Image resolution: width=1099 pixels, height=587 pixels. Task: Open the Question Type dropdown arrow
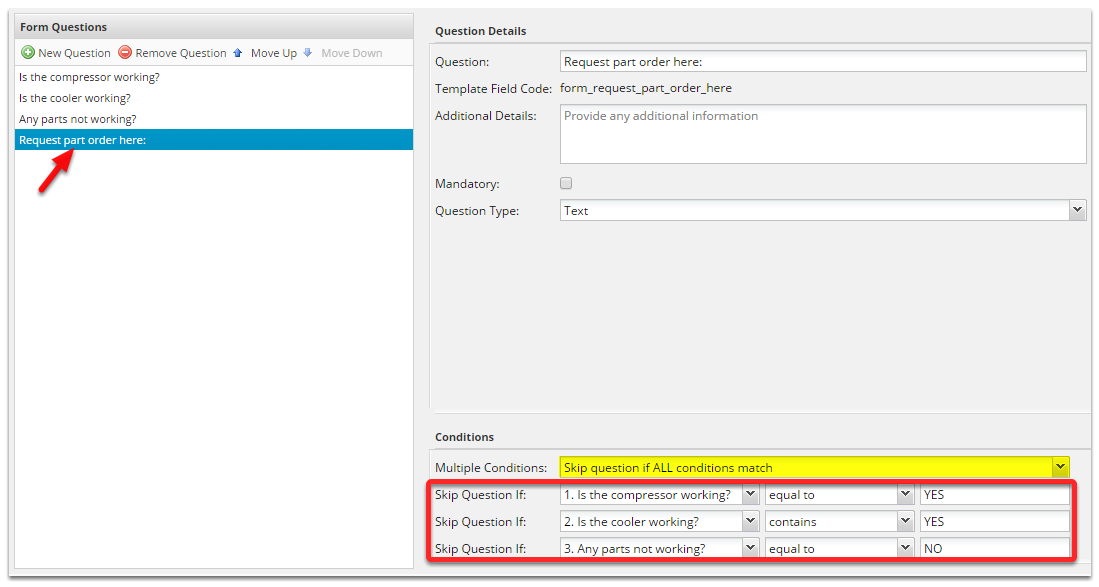[1078, 210]
